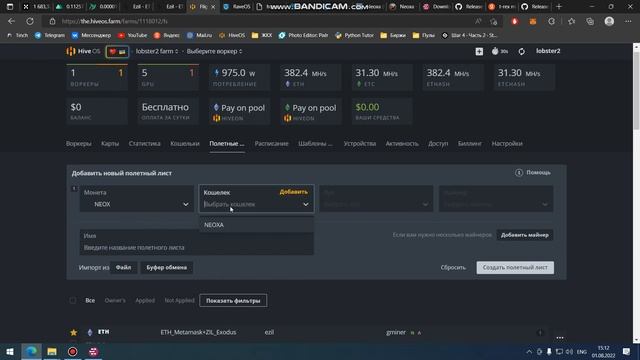Import from Файл button
Viewport: 640px width, 360px height.
tap(123, 268)
